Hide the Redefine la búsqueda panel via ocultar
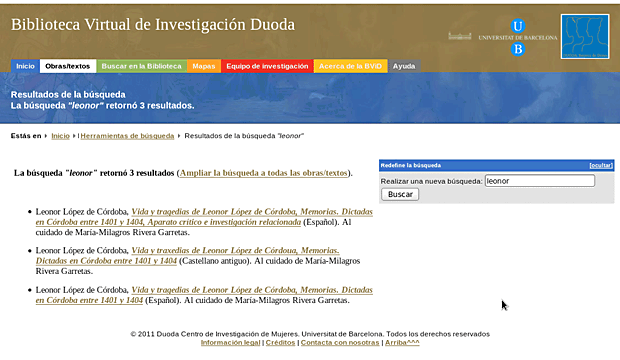 pos(601,165)
